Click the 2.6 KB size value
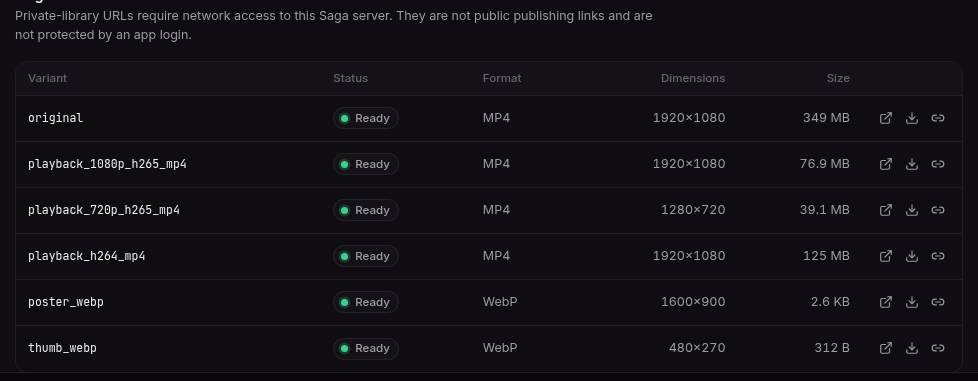Screen dimensions: 978x381 (830, 302)
